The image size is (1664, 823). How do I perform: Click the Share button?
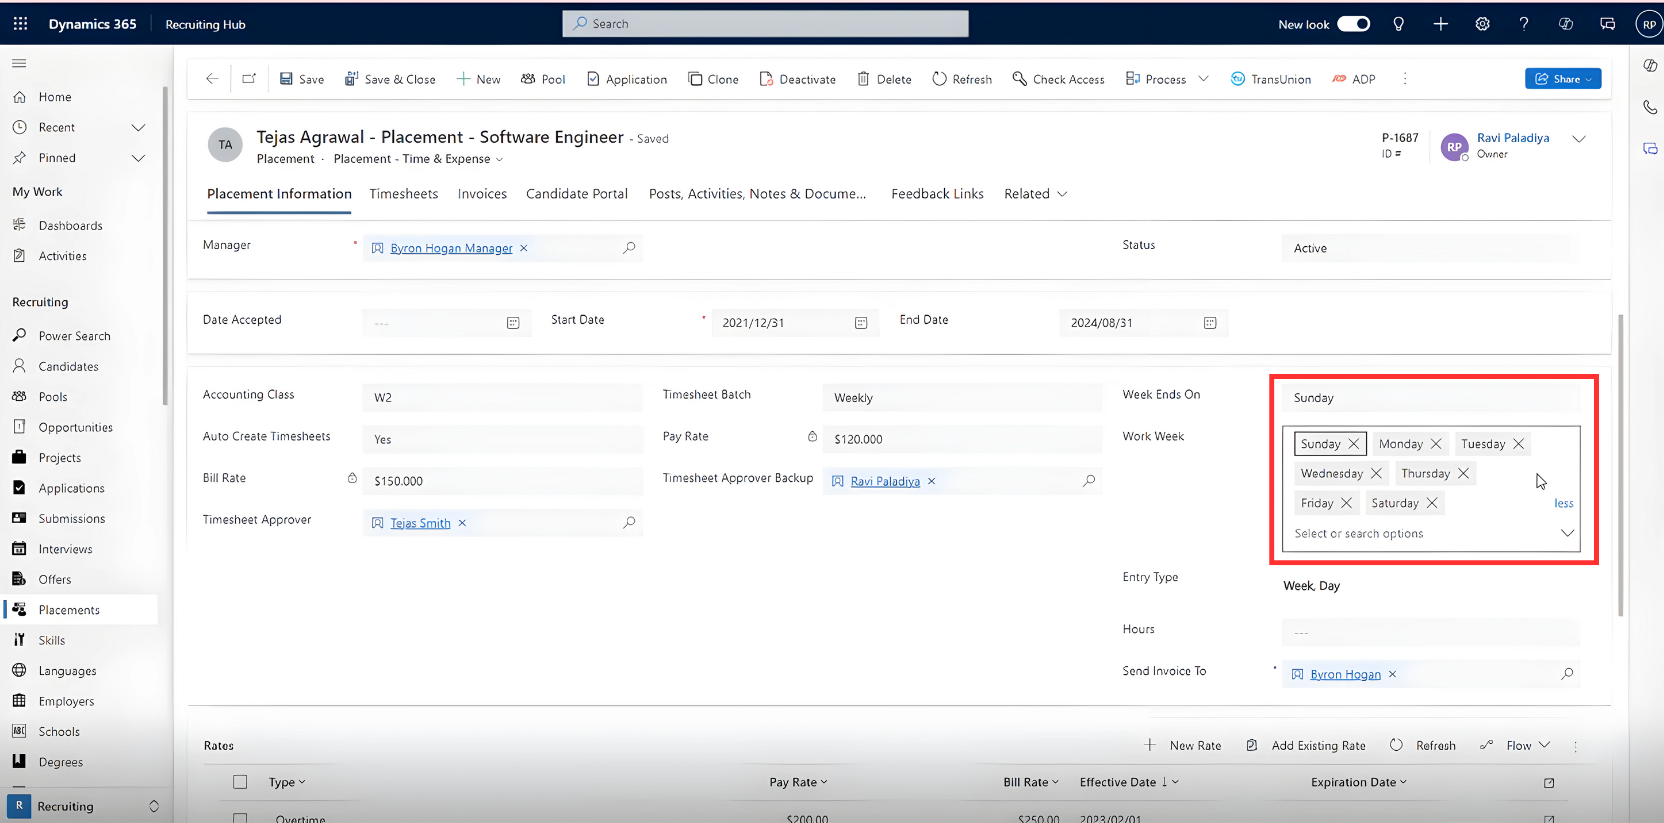pos(1563,79)
